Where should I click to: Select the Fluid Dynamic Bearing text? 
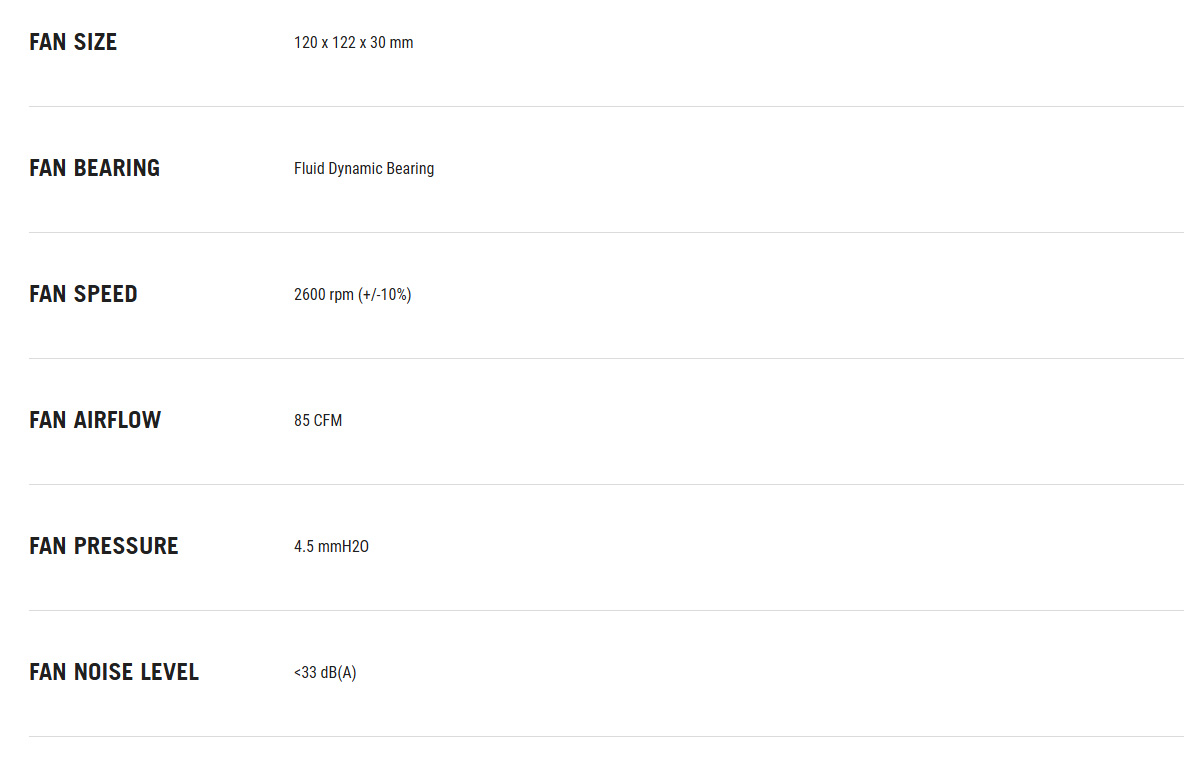click(364, 169)
